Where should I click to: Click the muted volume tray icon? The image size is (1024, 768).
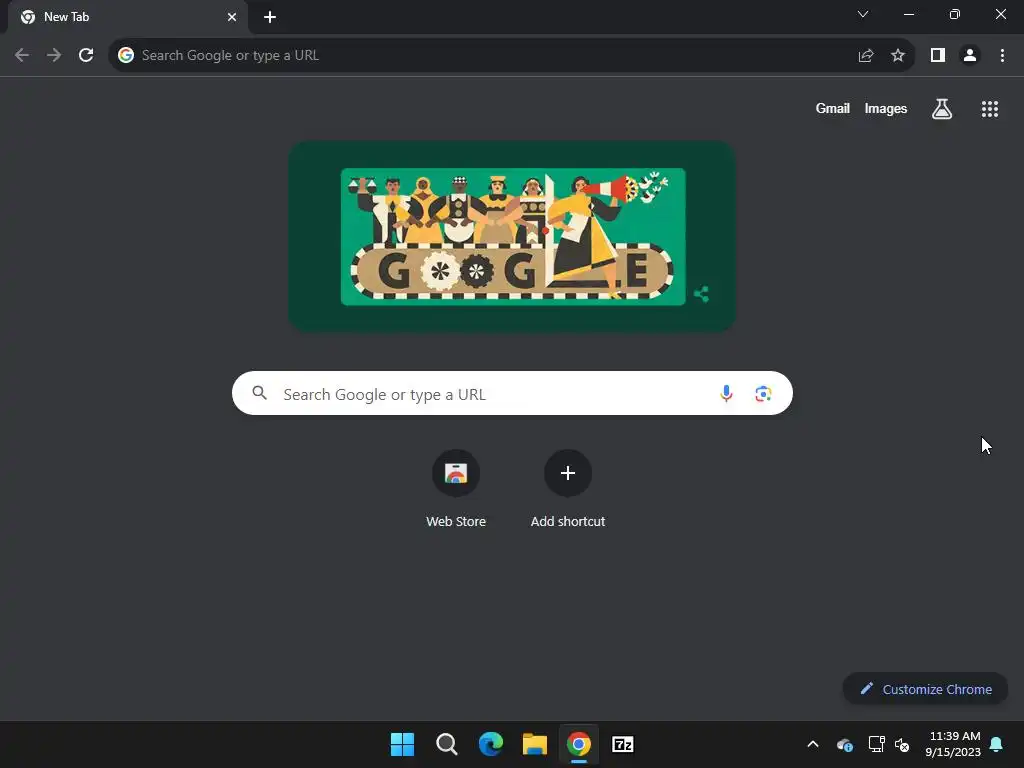point(902,744)
